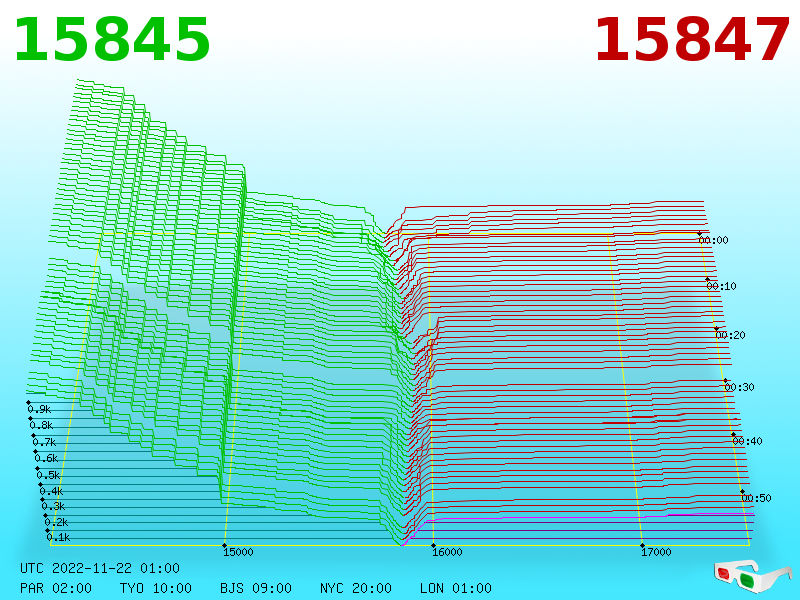Click the 00:10 time axis marker

(721, 286)
